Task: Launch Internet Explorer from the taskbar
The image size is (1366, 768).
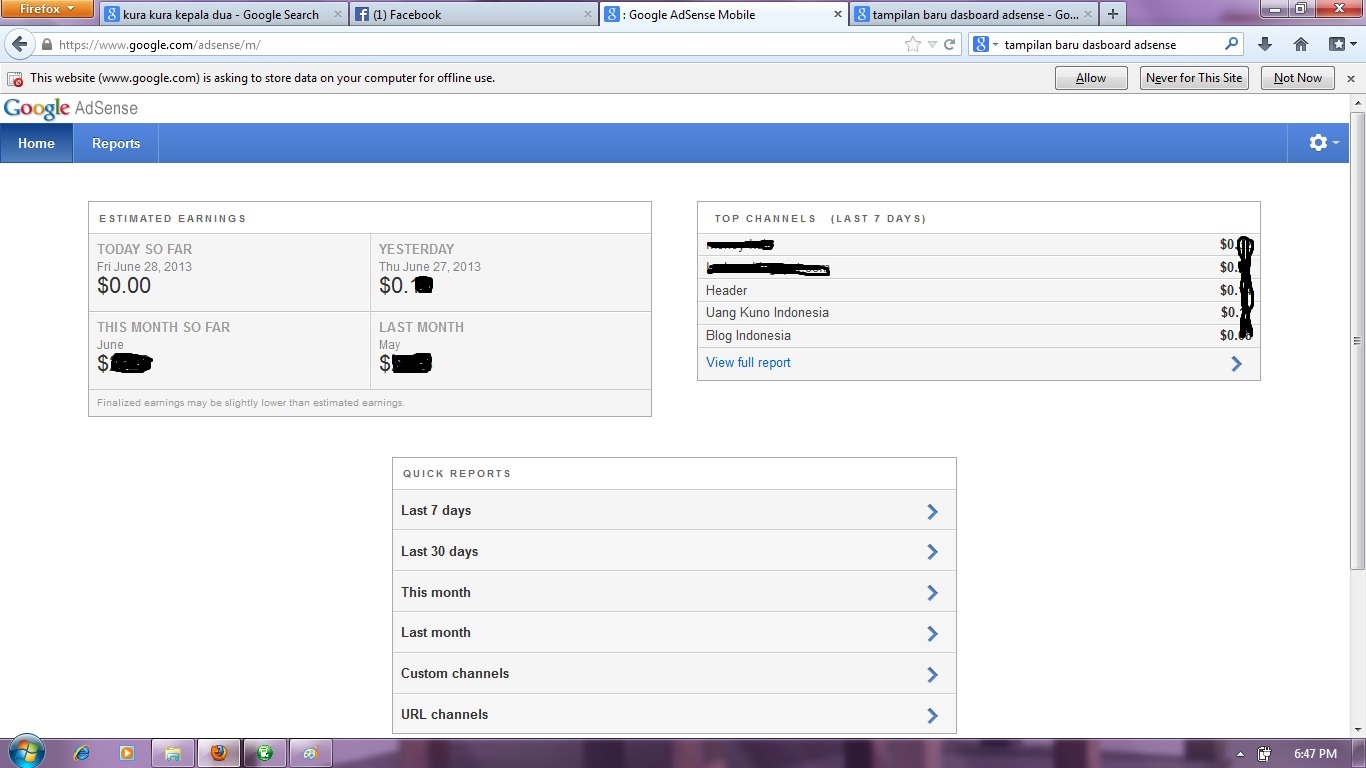Action: click(82, 753)
